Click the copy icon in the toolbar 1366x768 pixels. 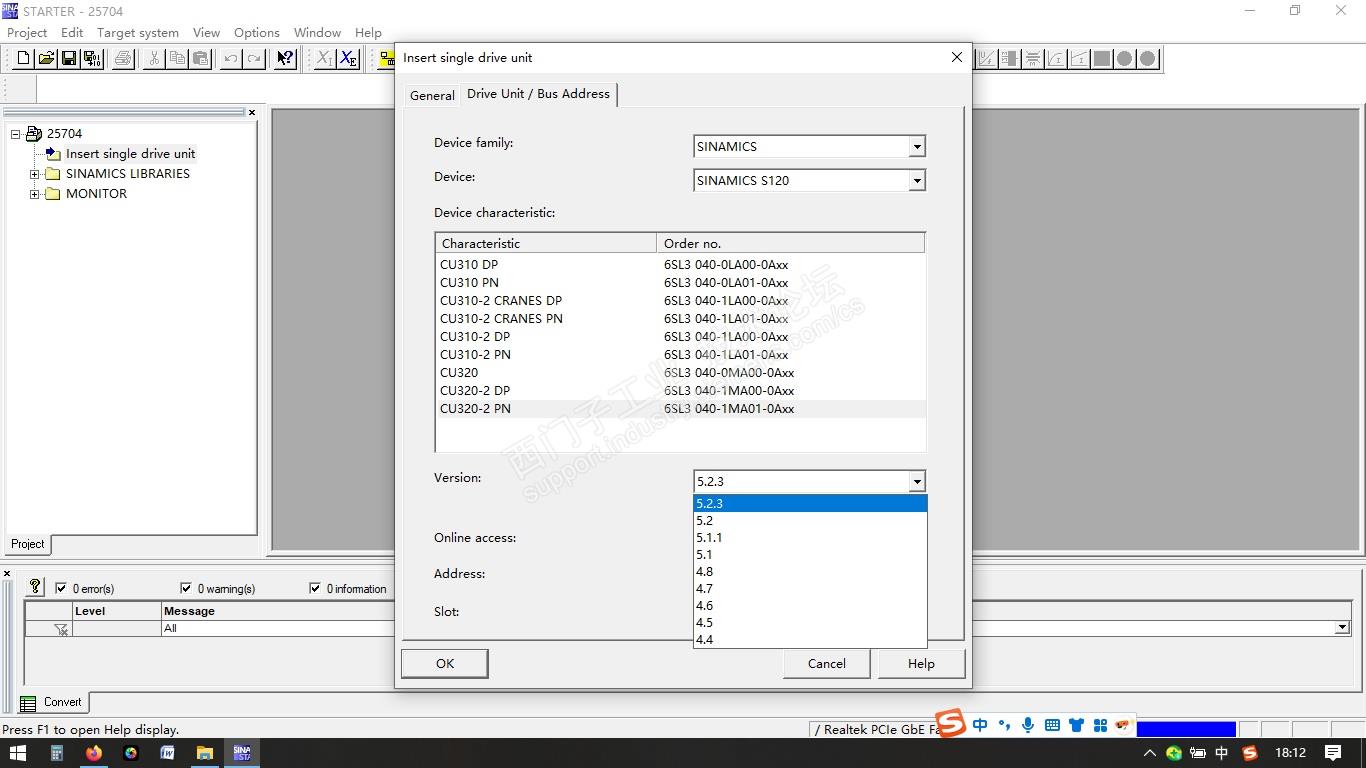[177, 59]
